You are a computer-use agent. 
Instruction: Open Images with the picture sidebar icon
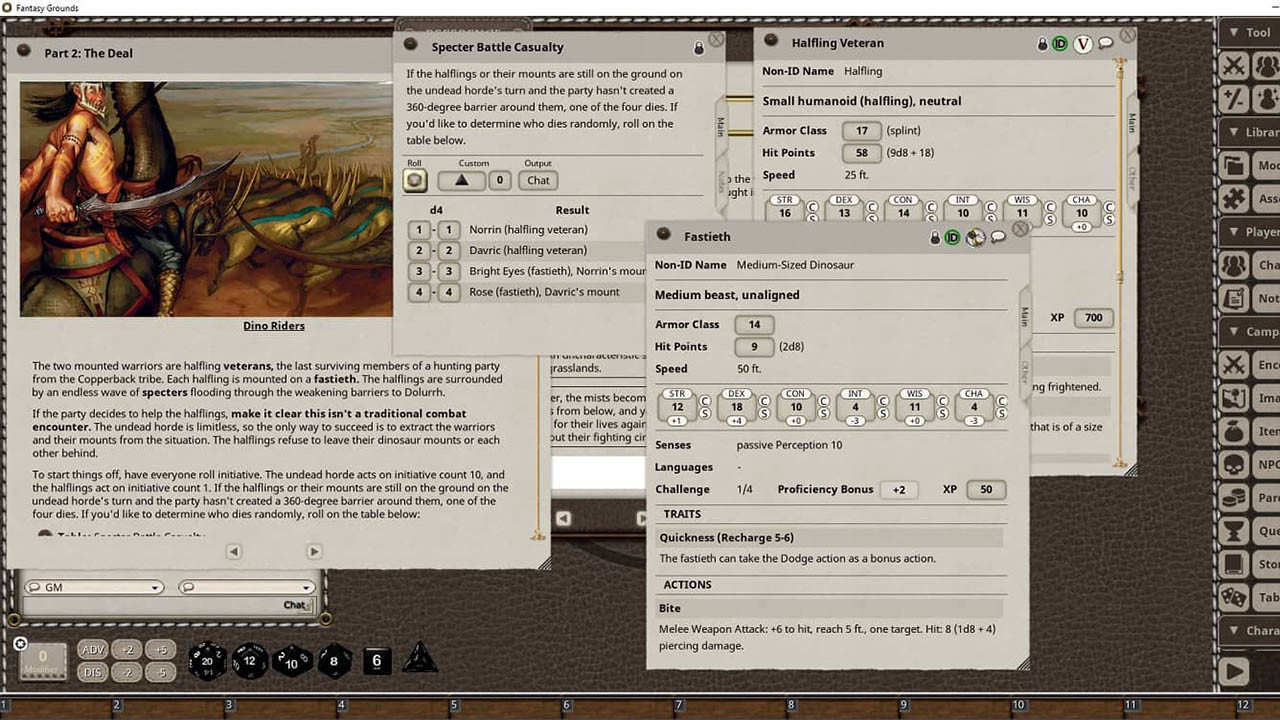1236,397
